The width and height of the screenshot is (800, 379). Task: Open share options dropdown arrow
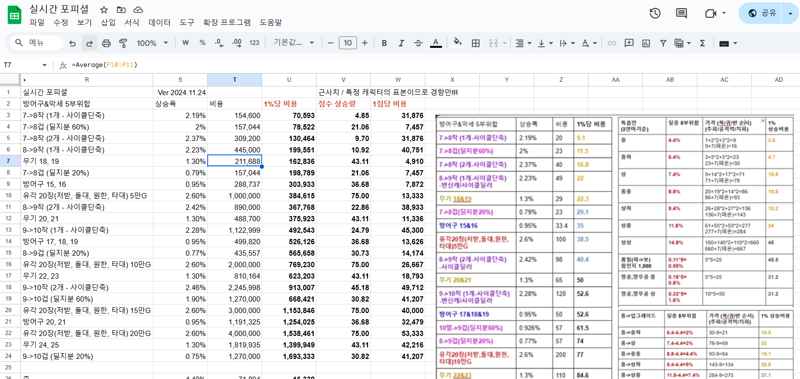(x=790, y=13)
